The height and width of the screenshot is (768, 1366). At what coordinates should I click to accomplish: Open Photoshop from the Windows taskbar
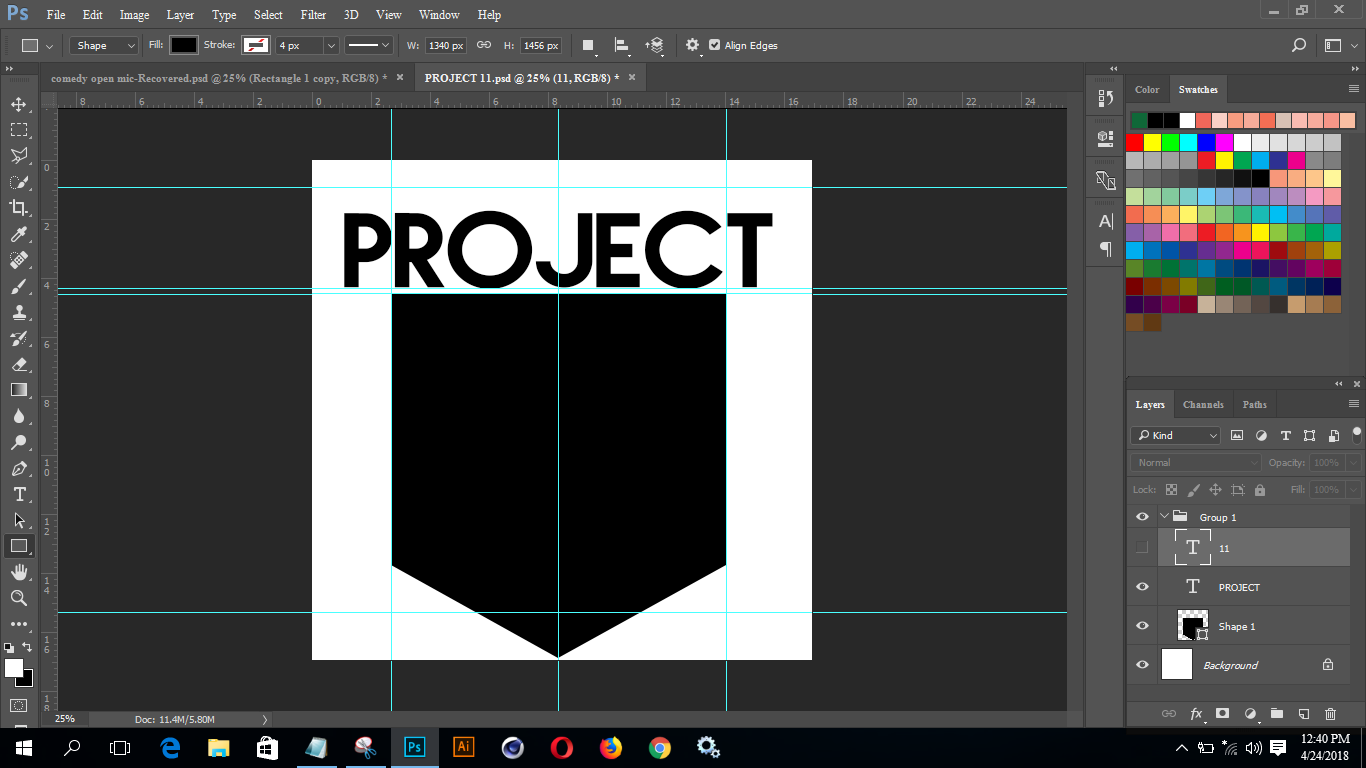tap(414, 746)
